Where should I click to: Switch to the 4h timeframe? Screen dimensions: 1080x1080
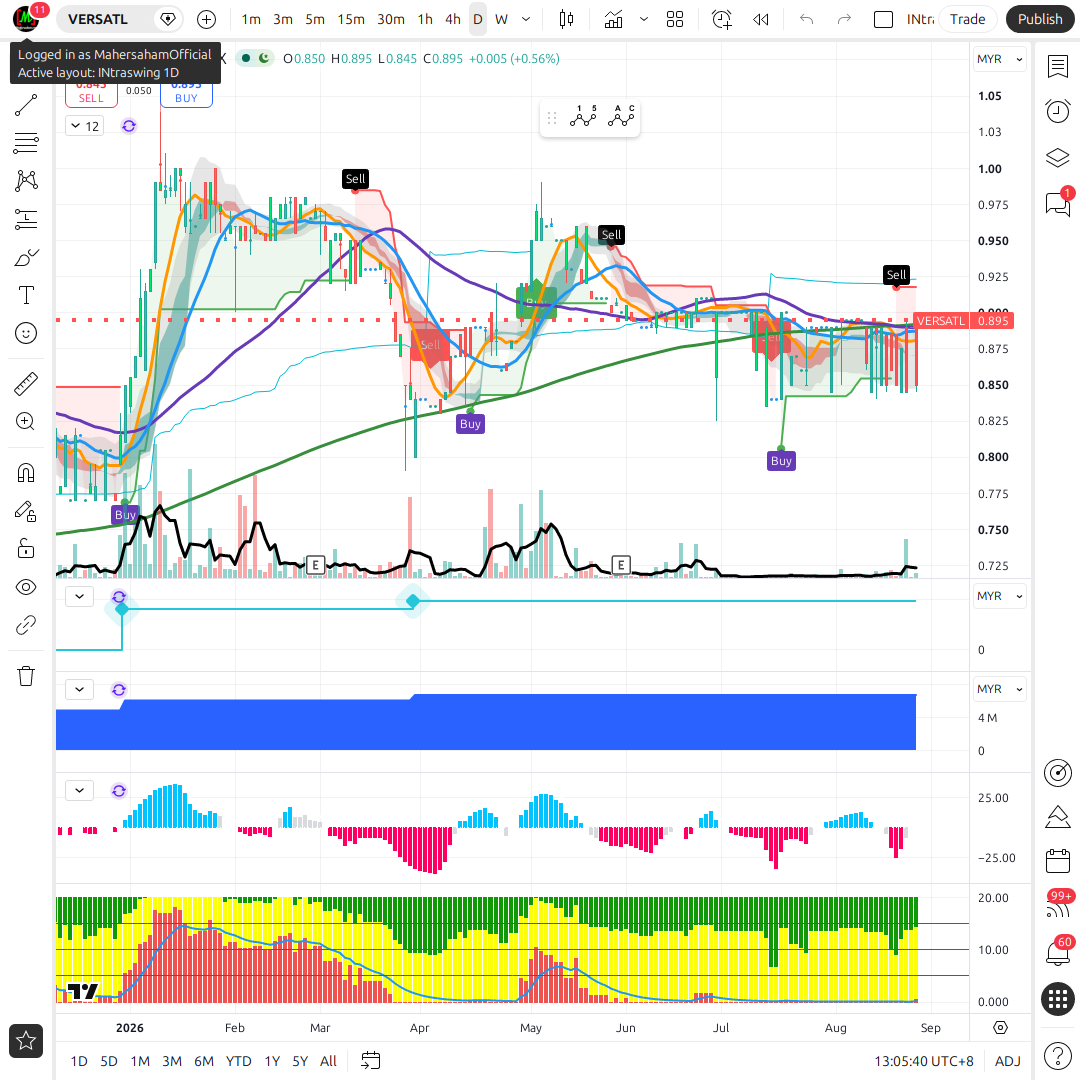[x=453, y=19]
